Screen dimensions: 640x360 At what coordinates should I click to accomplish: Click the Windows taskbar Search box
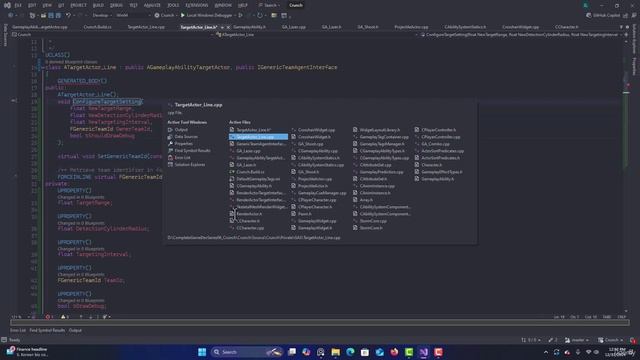pyautogui.click(x=247, y=352)
